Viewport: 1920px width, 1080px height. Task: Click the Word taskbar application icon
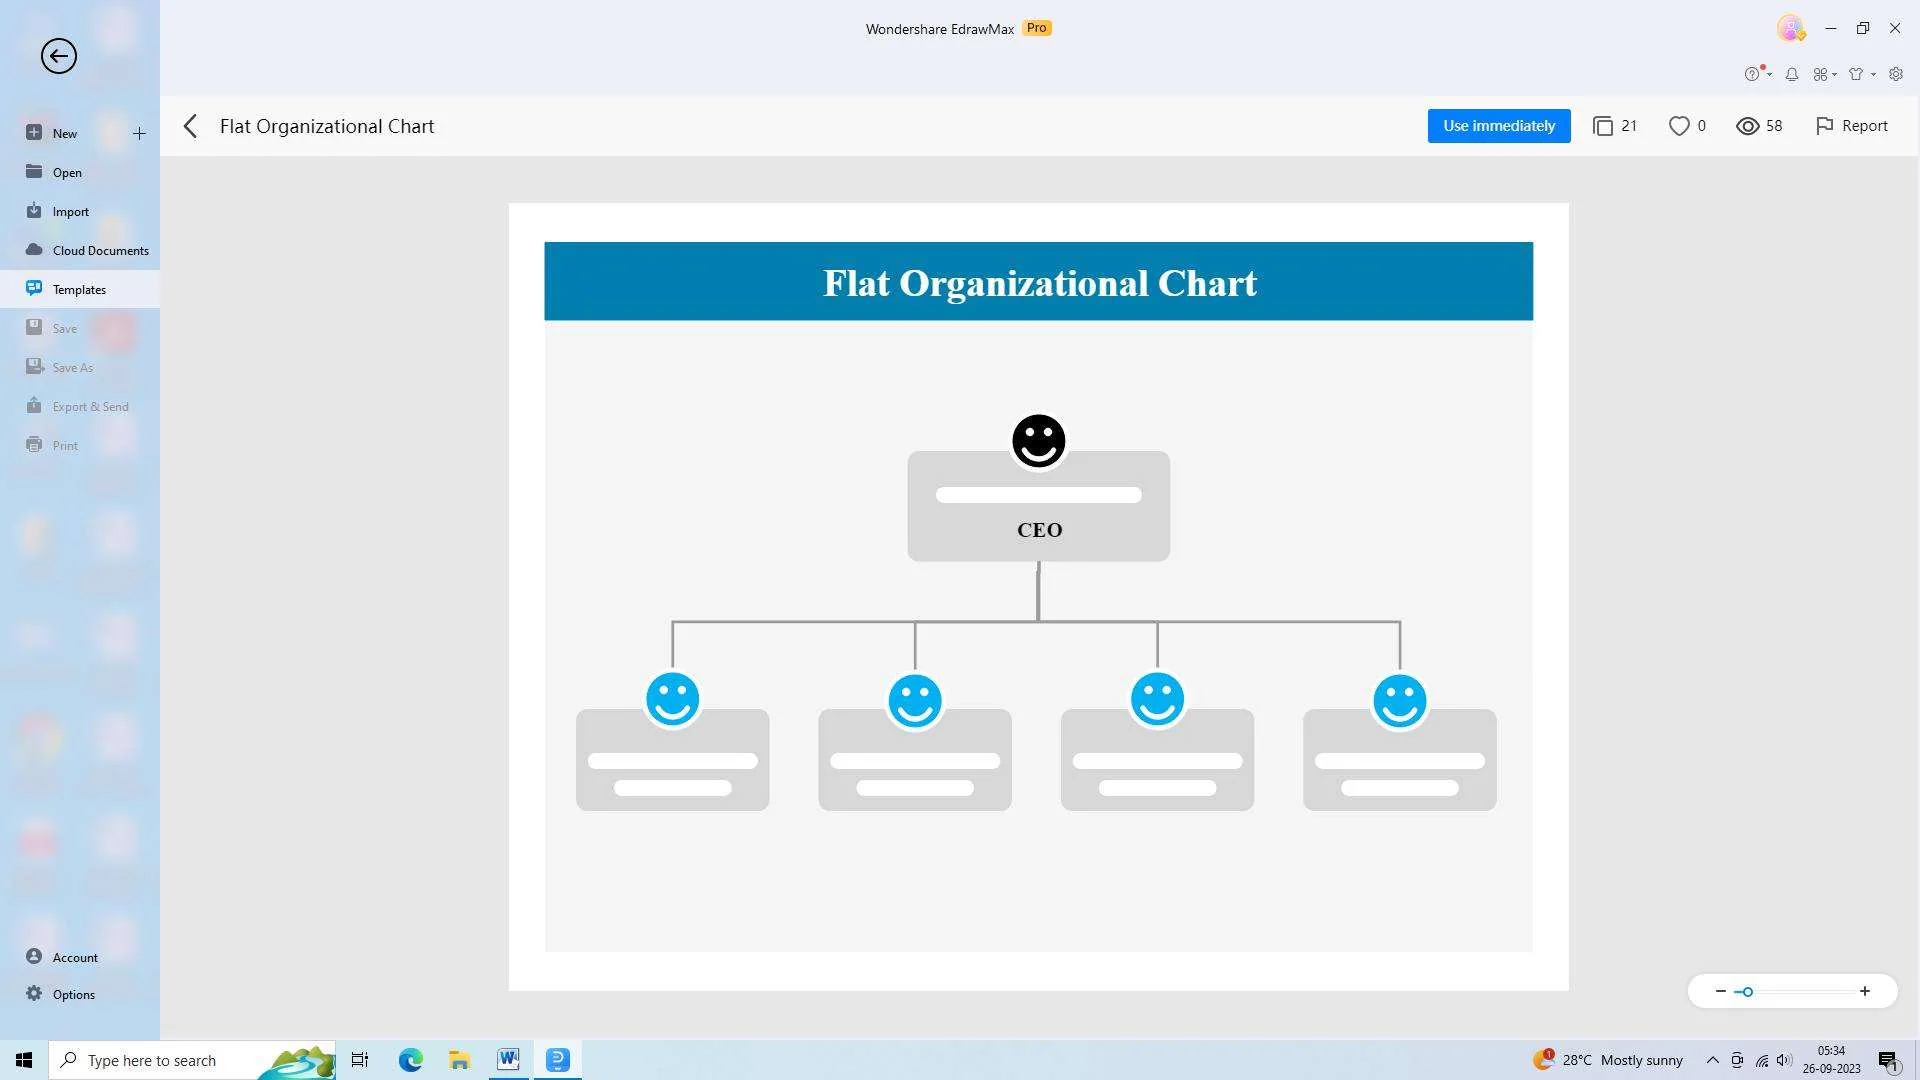[508, 1059]
